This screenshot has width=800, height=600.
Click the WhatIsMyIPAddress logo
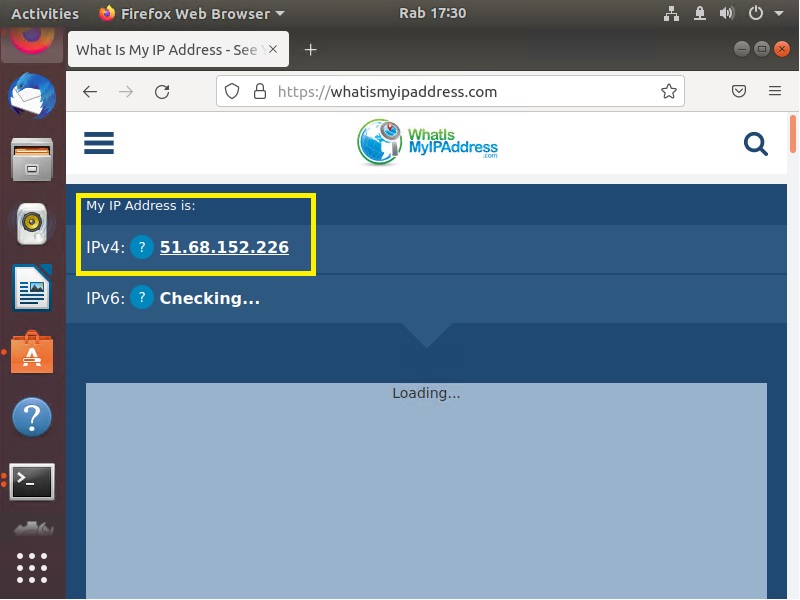427,142
